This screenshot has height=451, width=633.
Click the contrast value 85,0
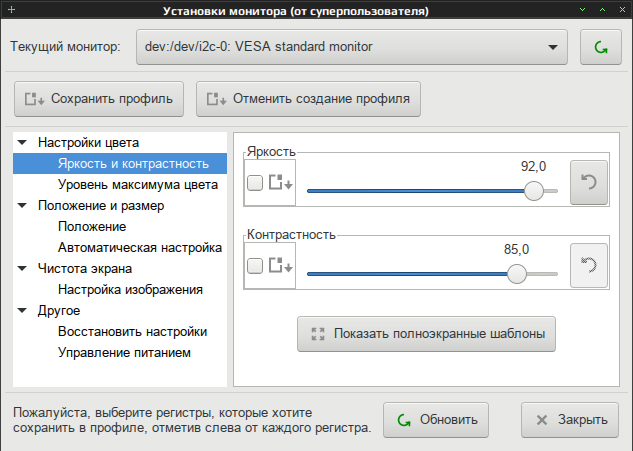point(516,249)
